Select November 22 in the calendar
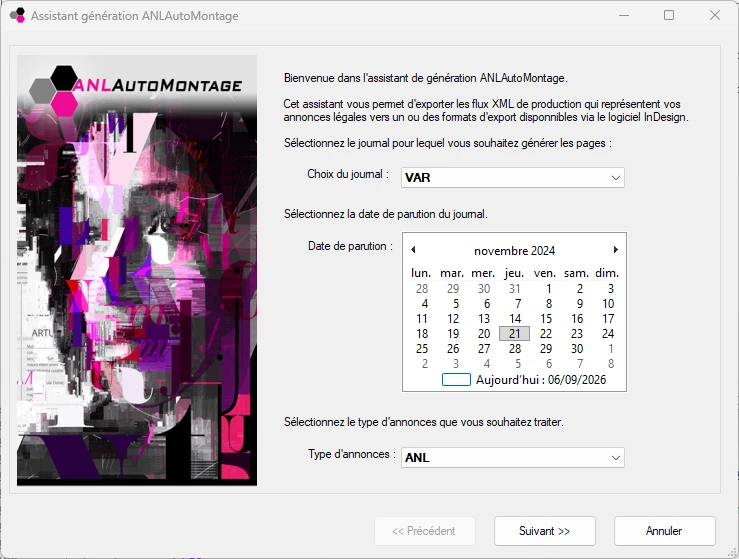 point(546,334)
